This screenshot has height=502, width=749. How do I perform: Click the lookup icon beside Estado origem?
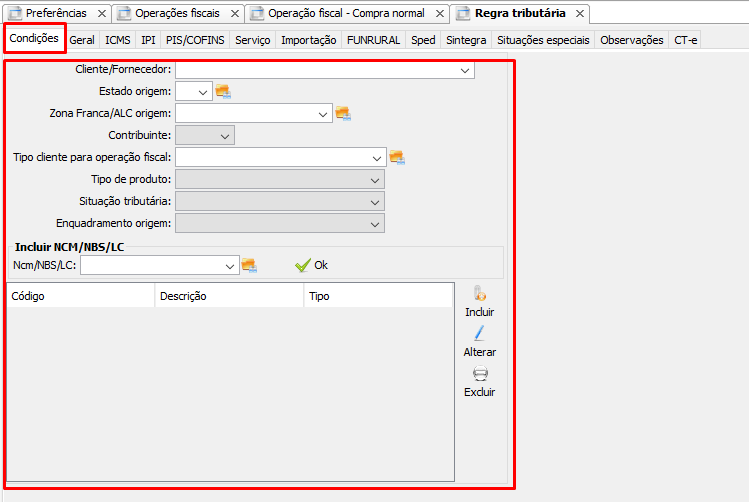tap(222, 92)
